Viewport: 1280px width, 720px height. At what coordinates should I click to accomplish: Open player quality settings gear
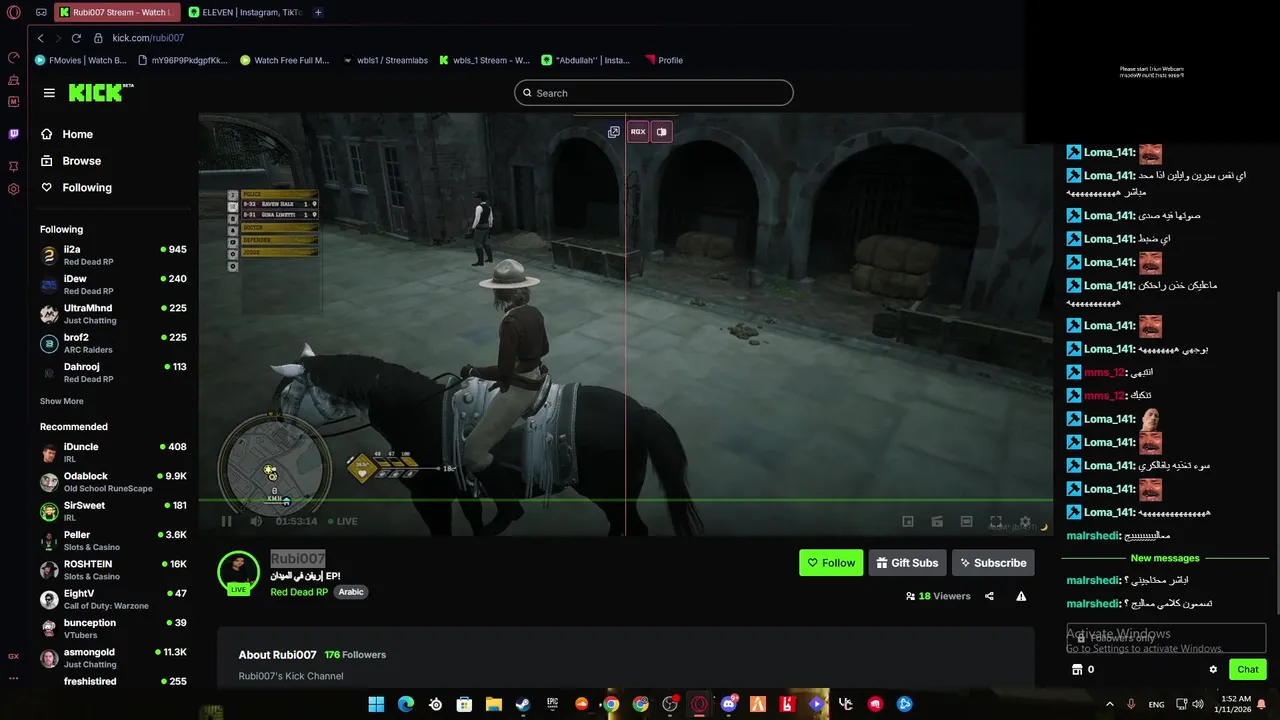pos(1025,521)
